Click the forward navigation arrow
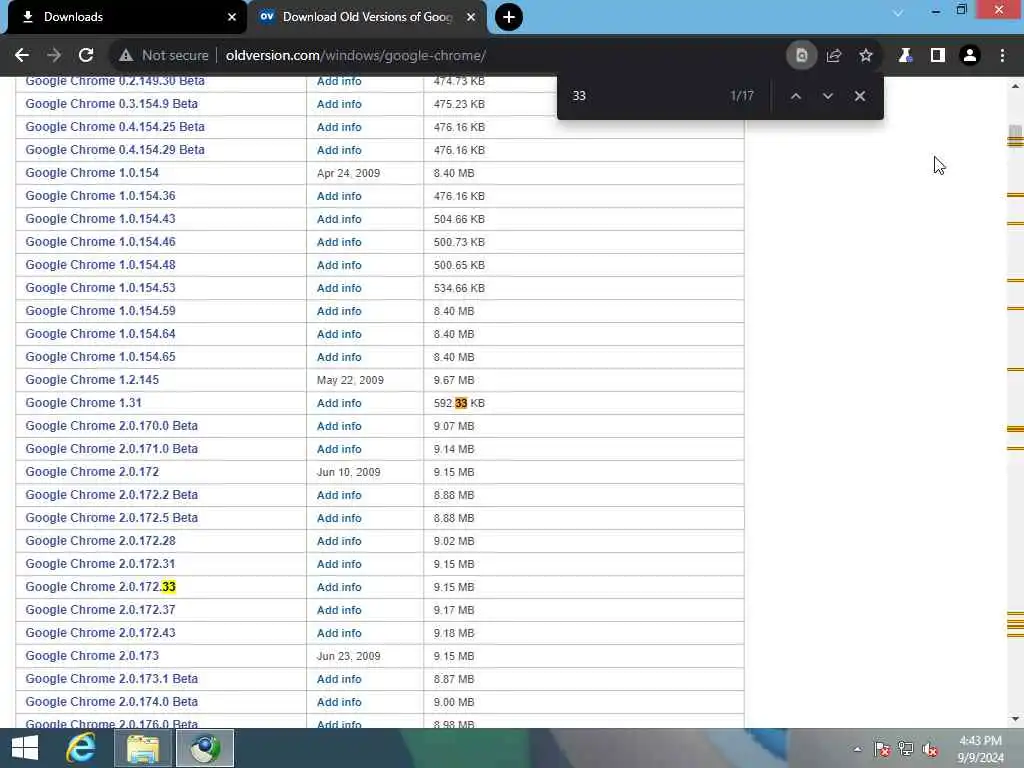 coord(54,56)
